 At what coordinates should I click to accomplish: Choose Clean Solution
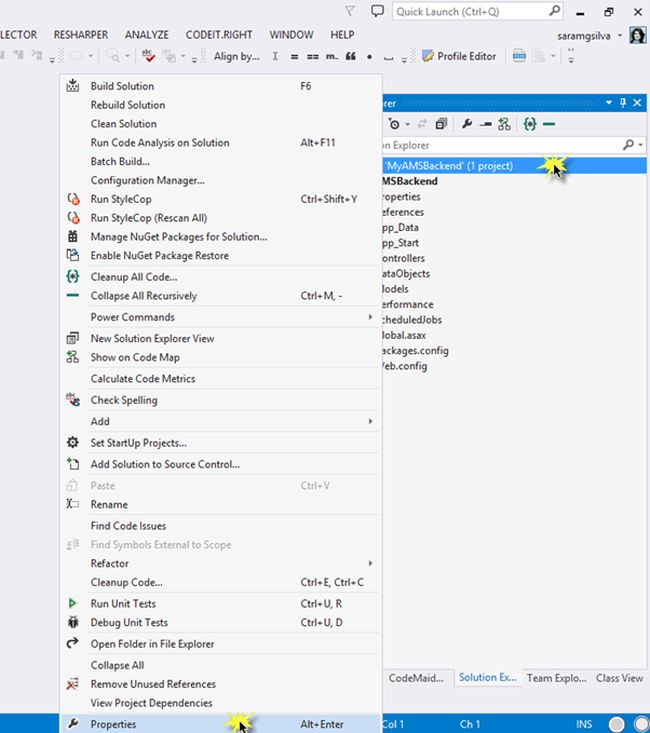pyautogui.click(x=221, y=124)
